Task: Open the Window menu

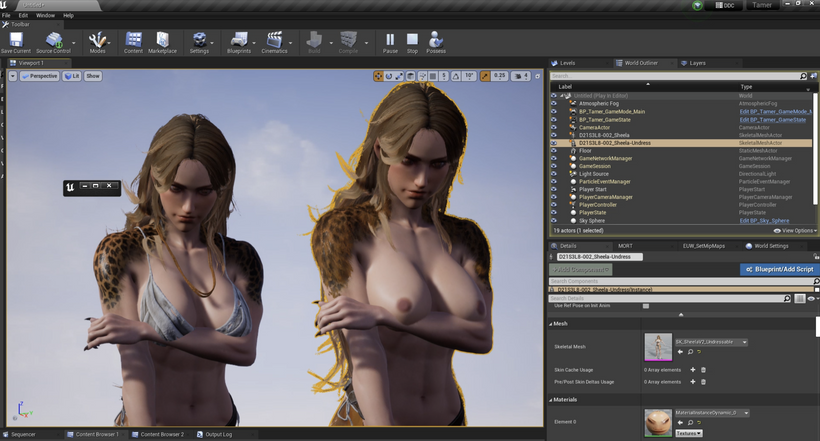Action: tap(45, 16)
